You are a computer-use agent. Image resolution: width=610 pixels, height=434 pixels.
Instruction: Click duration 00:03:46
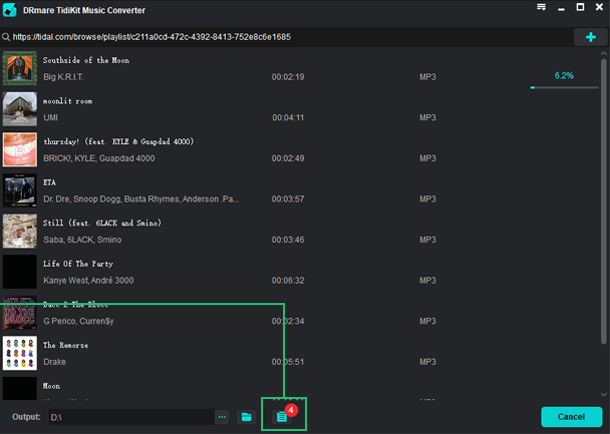288,240
